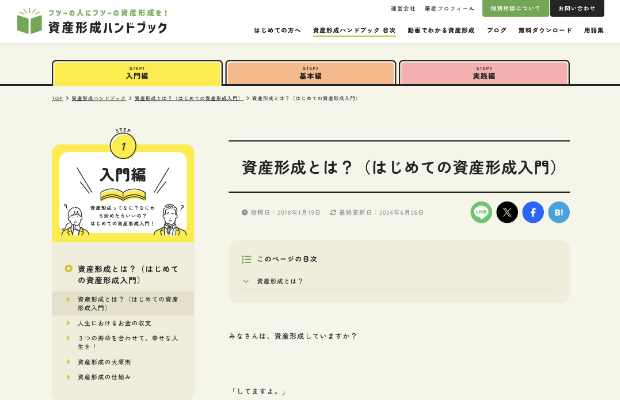
Task: Select 人生におけるお金の収支 in sidebar
Action: click(x=115, y=323)
